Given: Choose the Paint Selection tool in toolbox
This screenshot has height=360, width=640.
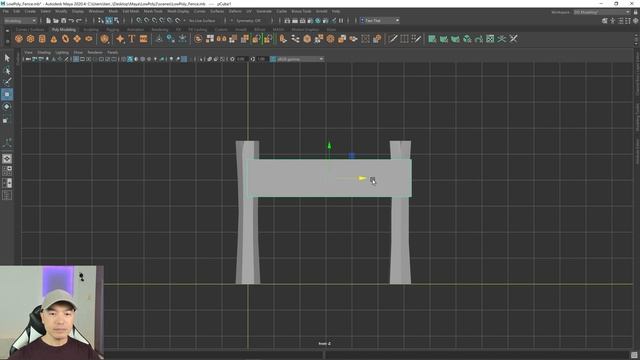Looking at the screenshot, I should coord(7,82).
